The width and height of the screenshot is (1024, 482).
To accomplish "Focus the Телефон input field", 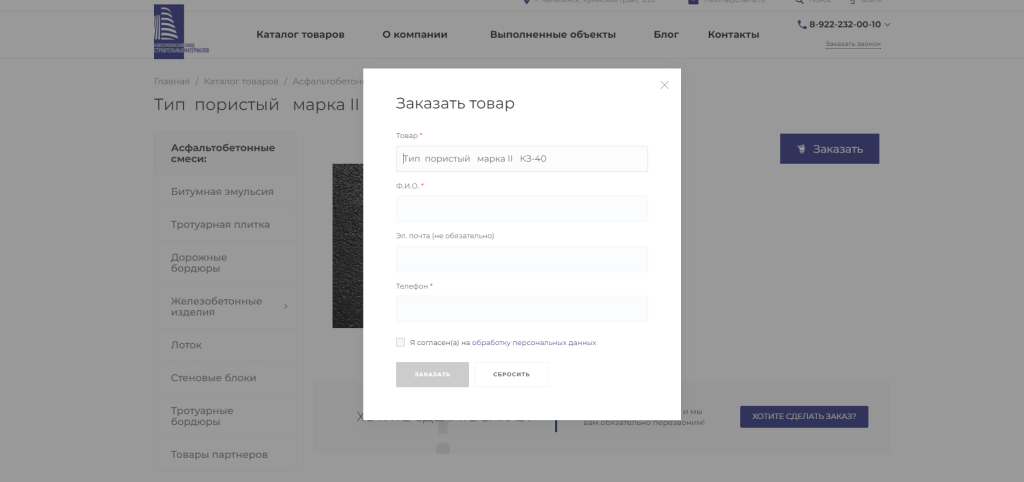I will pos(521,309).
